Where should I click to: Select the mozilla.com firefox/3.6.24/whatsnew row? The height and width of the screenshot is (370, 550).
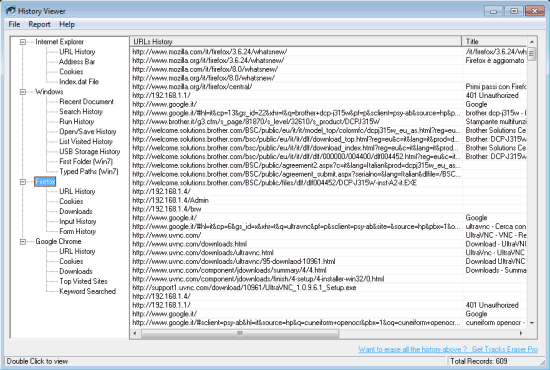328,52
